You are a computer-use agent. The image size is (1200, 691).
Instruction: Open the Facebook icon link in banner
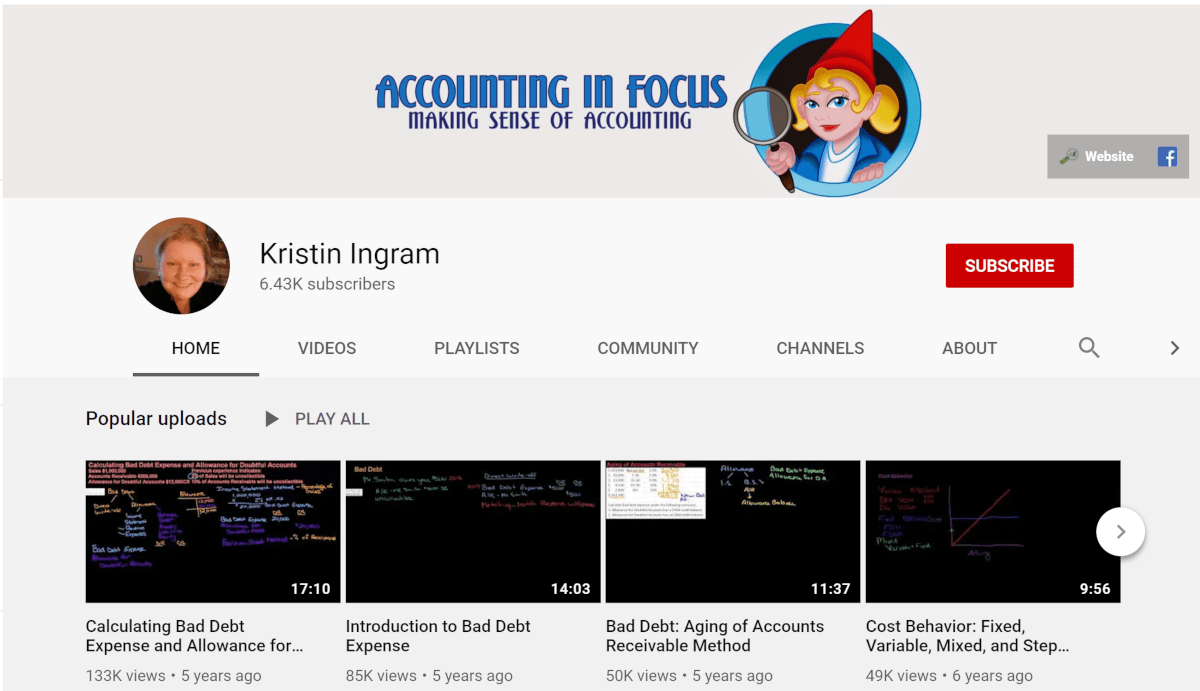pos(1166,157)
